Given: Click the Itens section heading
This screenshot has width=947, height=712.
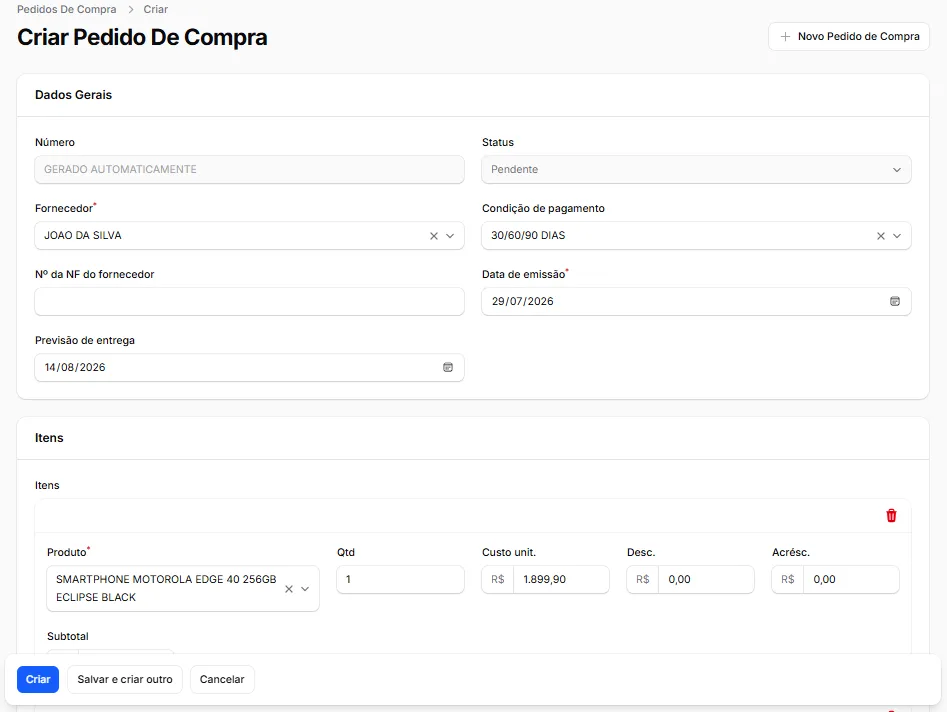Looking at the screenshot, I should pyautogui.click(x=49, y=438).
